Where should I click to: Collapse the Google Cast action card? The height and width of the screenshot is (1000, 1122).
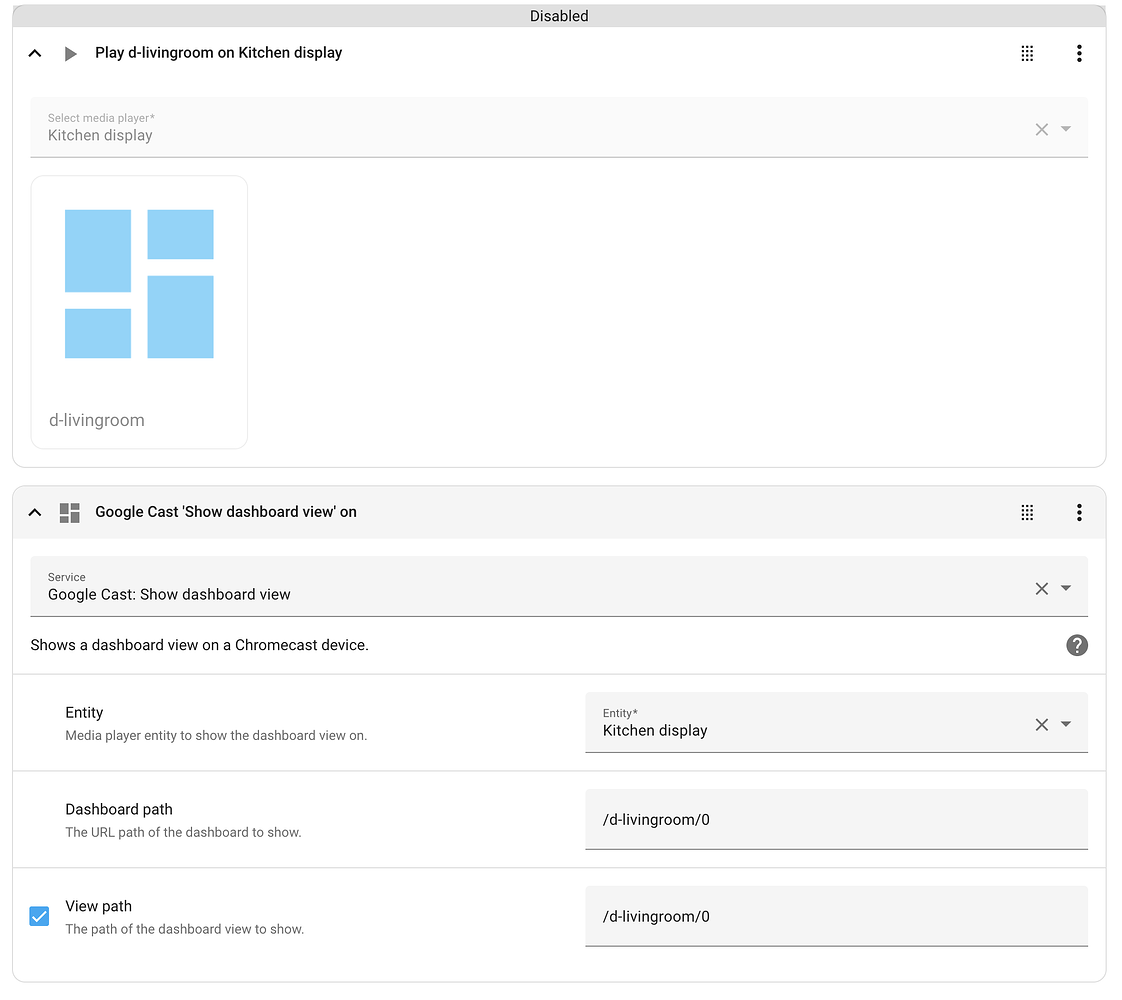click(34, 511)
